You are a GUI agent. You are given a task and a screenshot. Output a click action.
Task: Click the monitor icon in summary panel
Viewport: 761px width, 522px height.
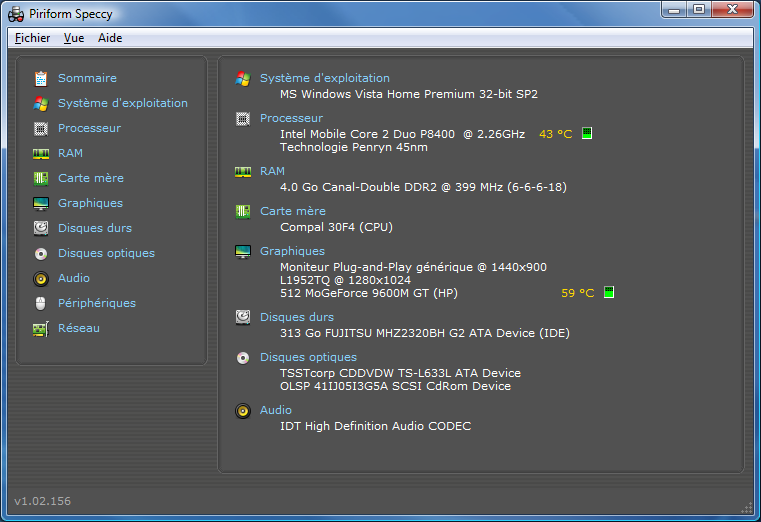point(243,252)
